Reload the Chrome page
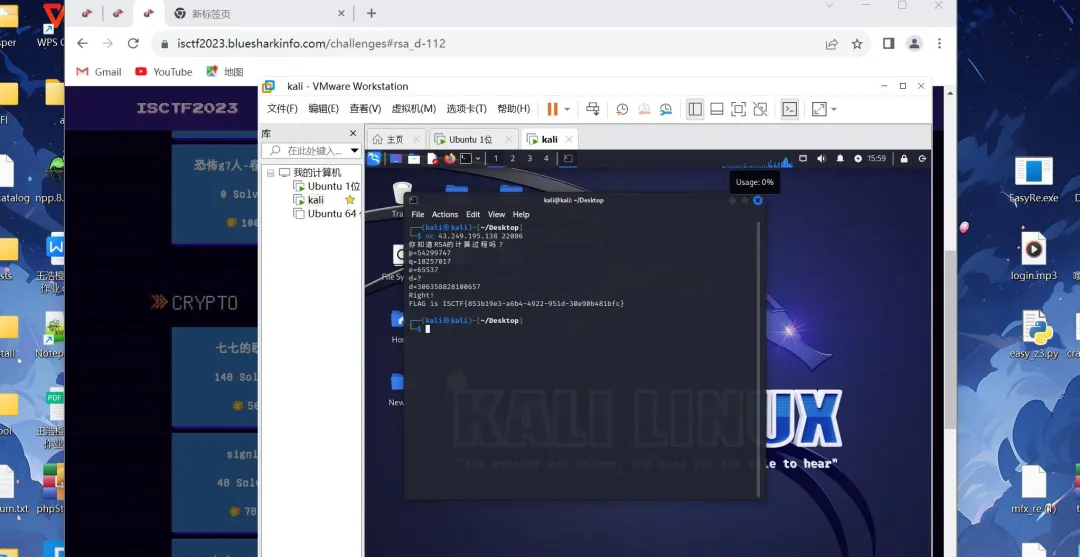1080x557 pixels. click(x=134, y=43)
